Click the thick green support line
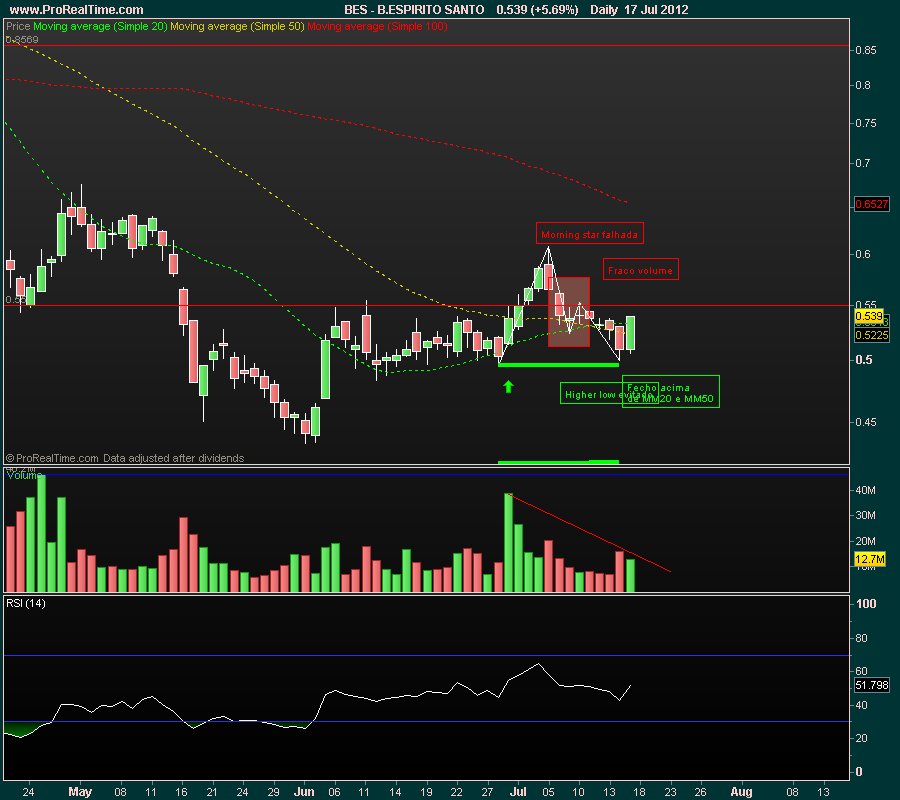Screen dimensions: 900x800 [x=558, y=364]
